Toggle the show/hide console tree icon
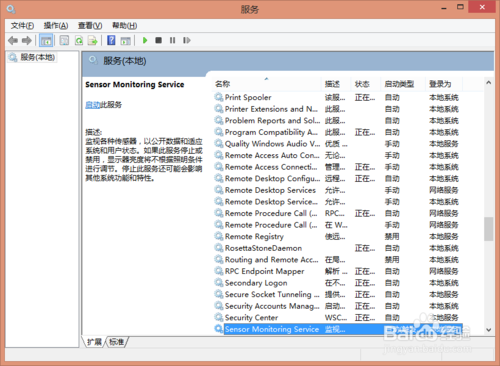The image size is (500, 366). pyautogui.click(x=46, y=41)
